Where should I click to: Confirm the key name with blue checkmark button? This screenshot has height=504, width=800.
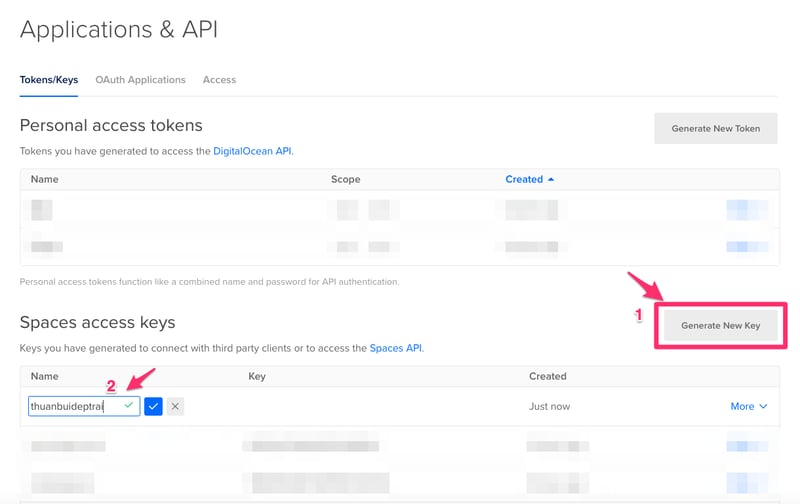[153, 406]
